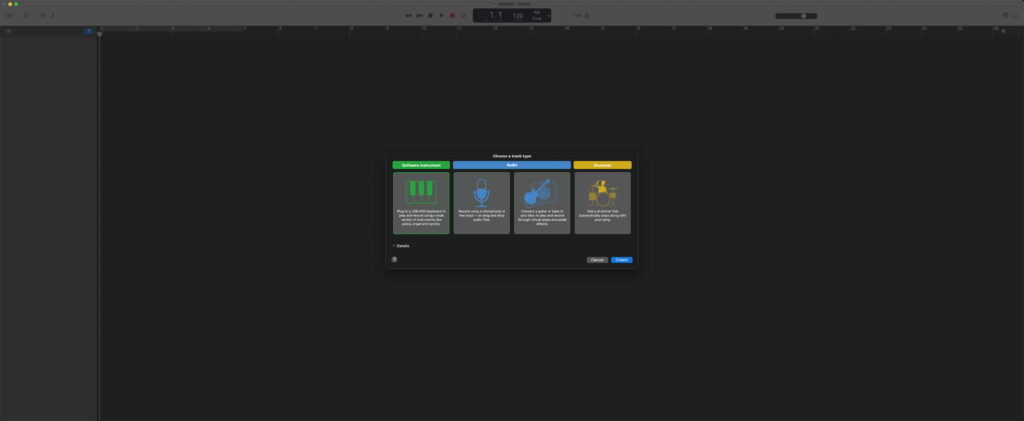The width and height of the screenshot is (1024, 421).
Task: Click the Cancel button
Action: (597, 260)
